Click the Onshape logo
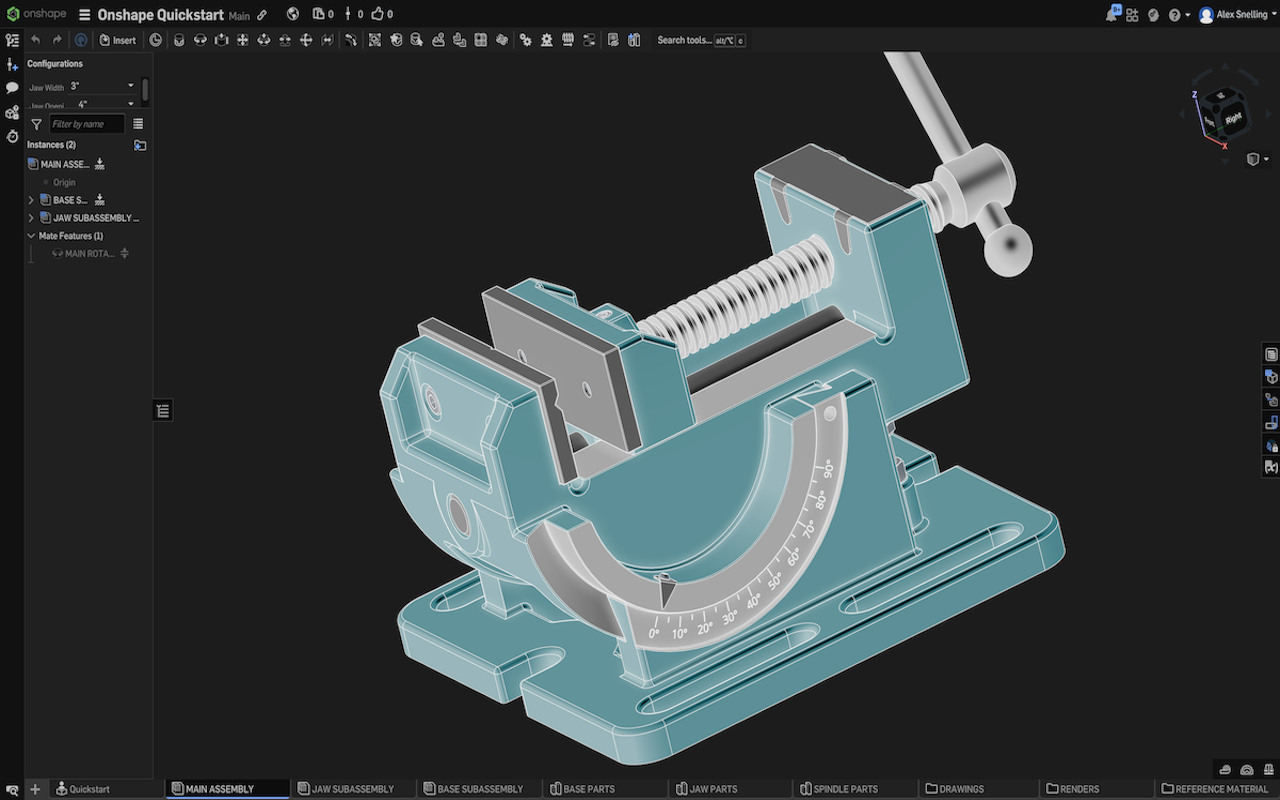The width and height of the screenshot is (1280, 800). point(39,15)
